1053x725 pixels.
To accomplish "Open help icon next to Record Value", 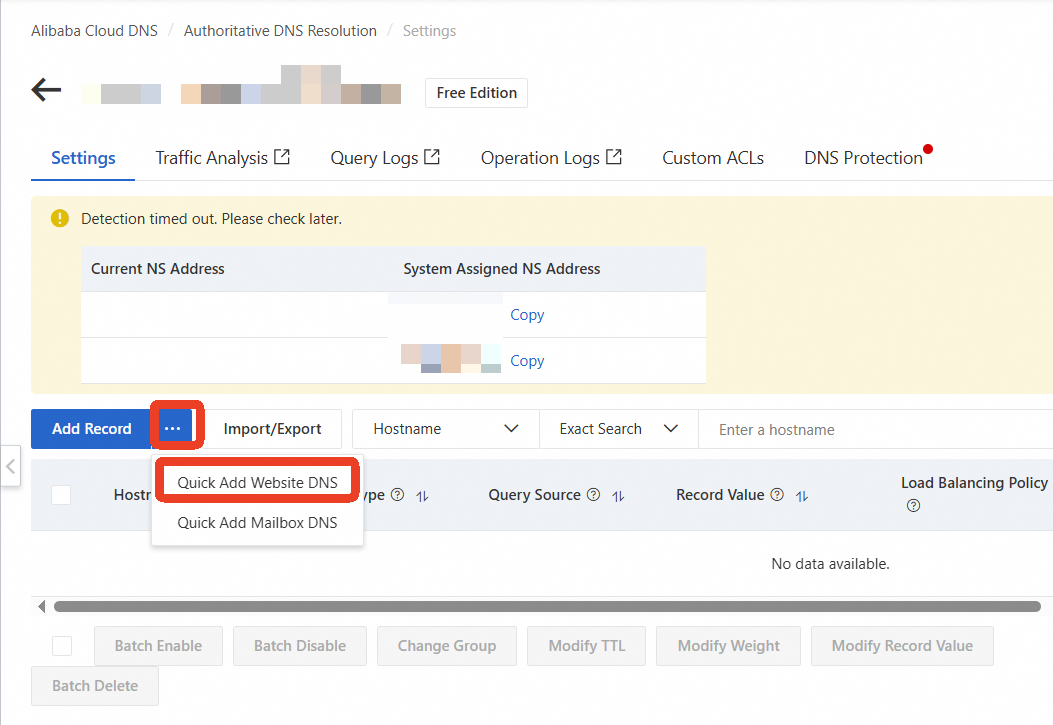I will pyautogui.click(x=777, y=495).
